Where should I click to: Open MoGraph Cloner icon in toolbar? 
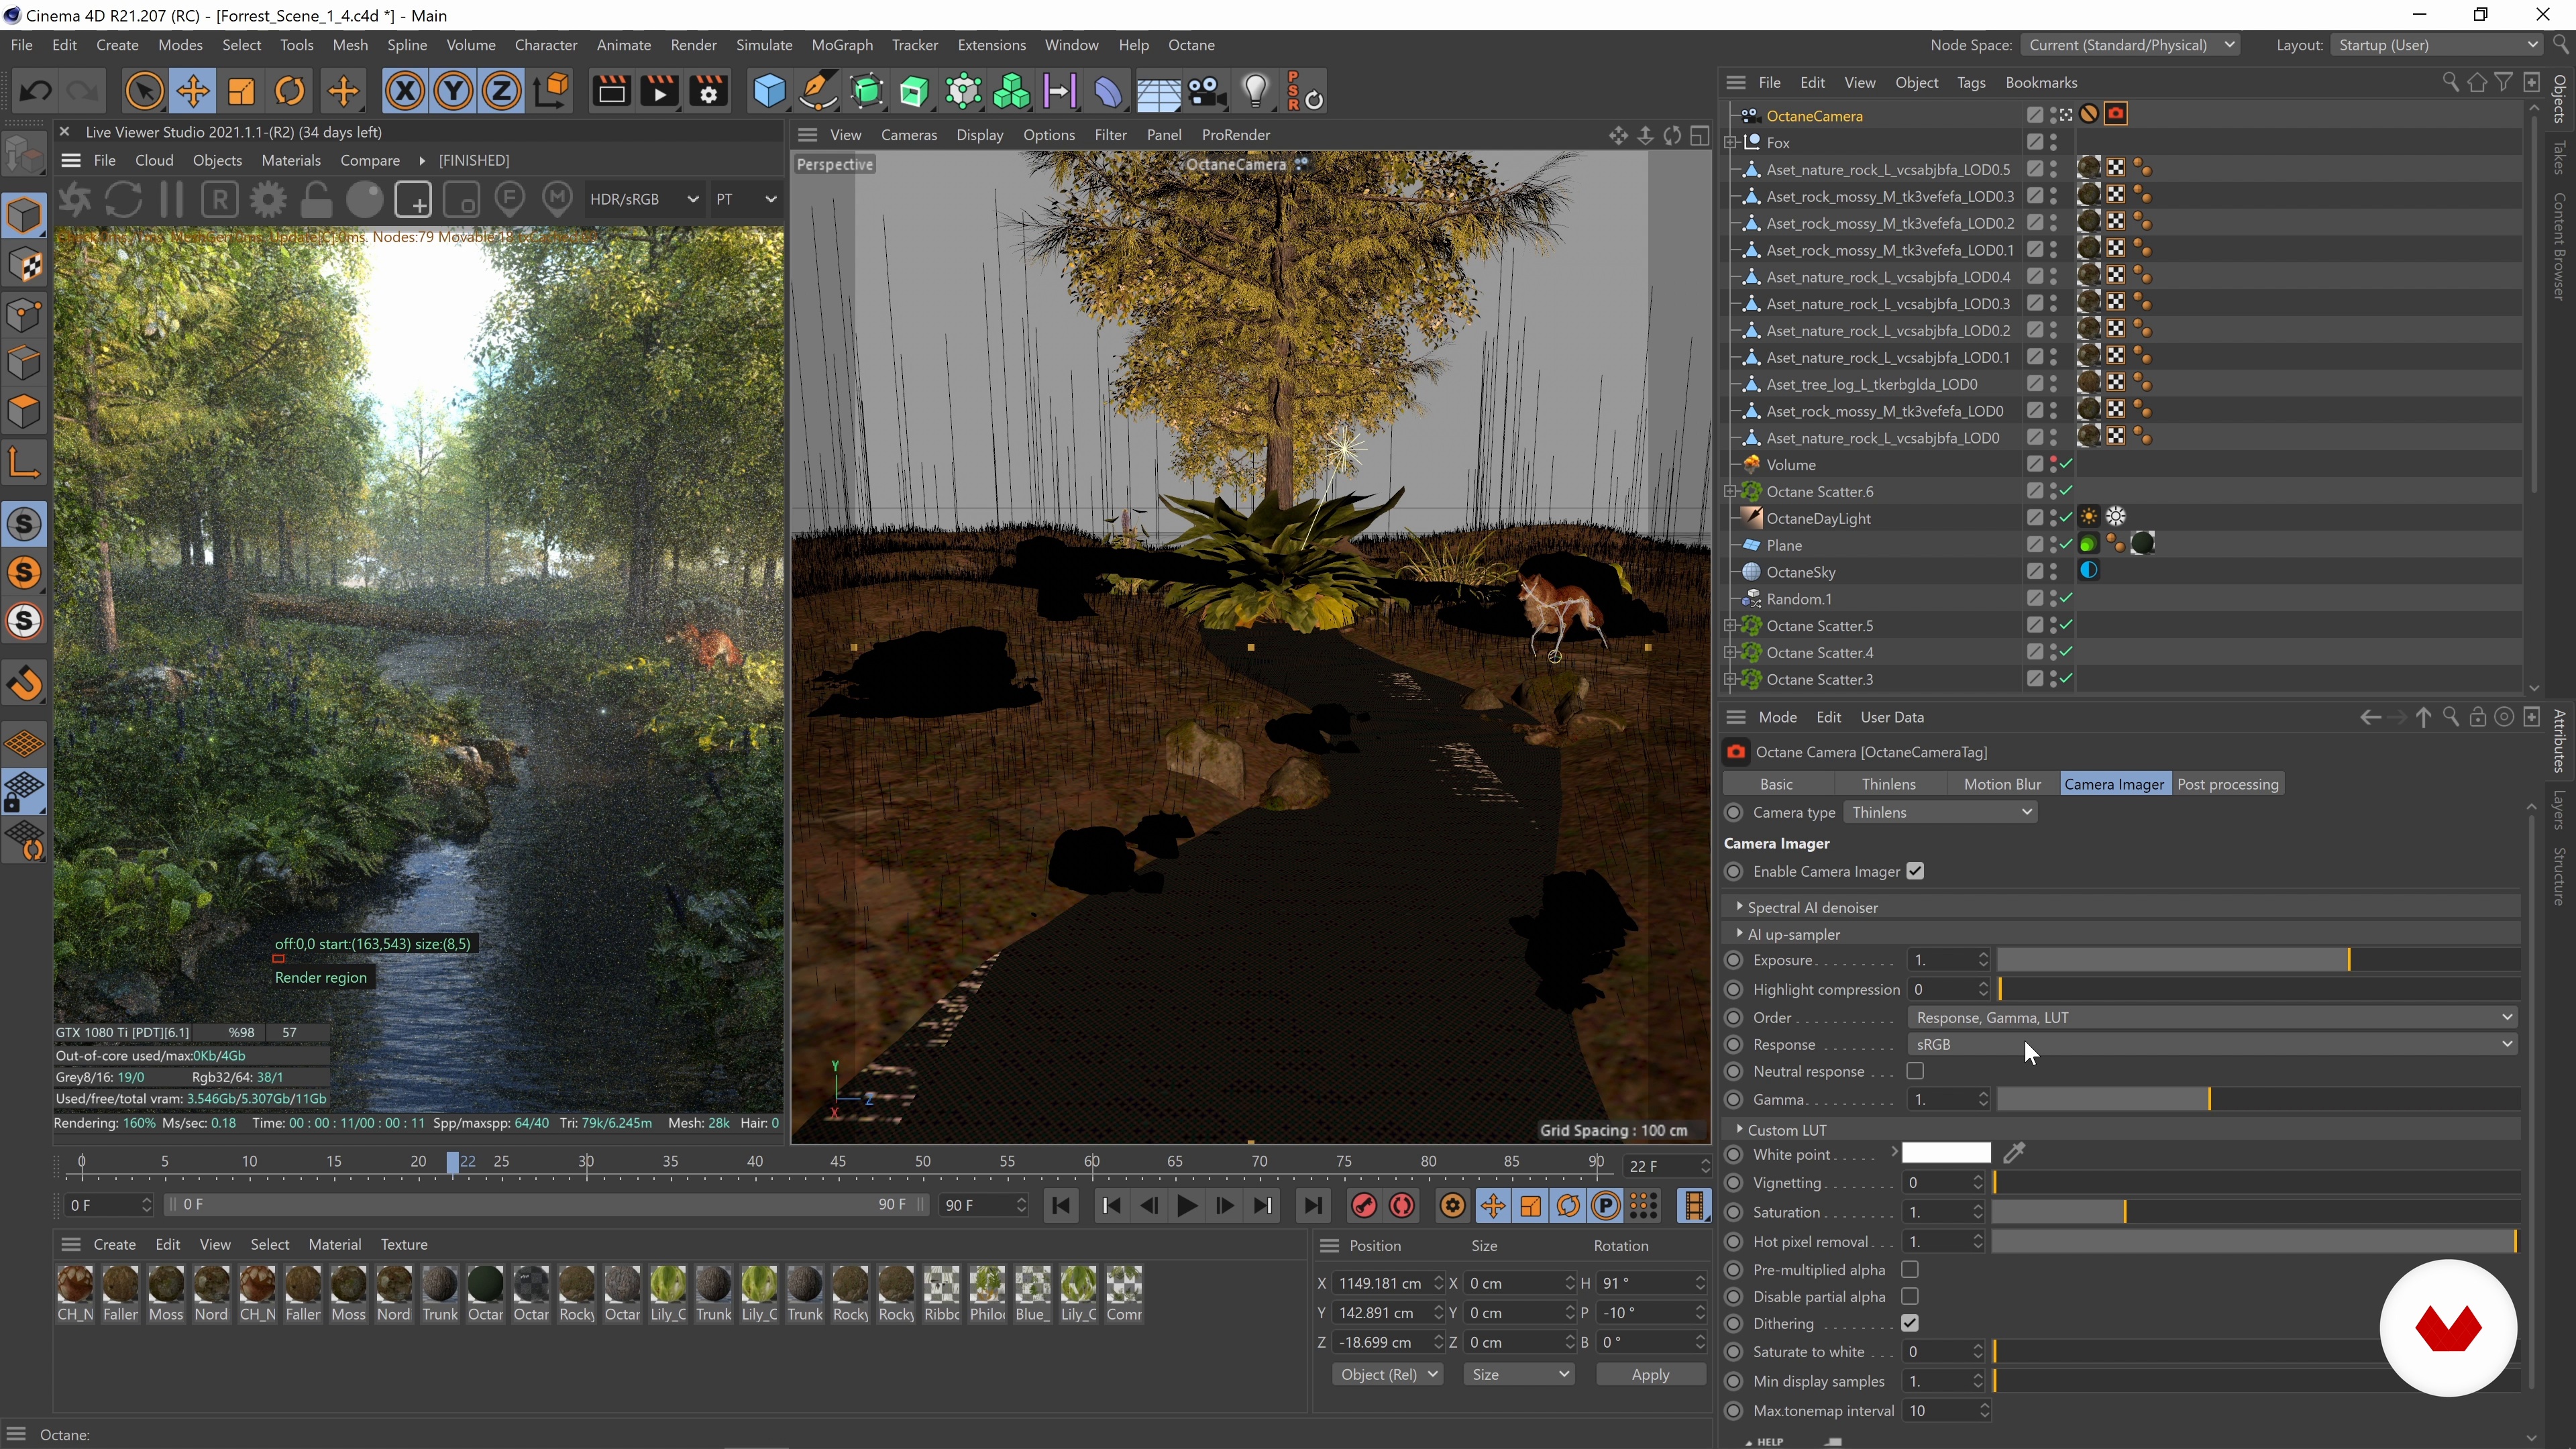[x=1012, y=92]
